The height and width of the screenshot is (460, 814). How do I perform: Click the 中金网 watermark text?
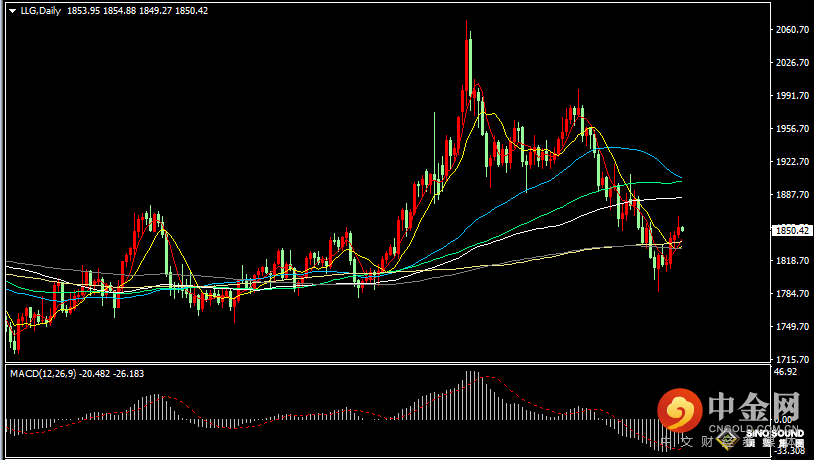point(754,407)
